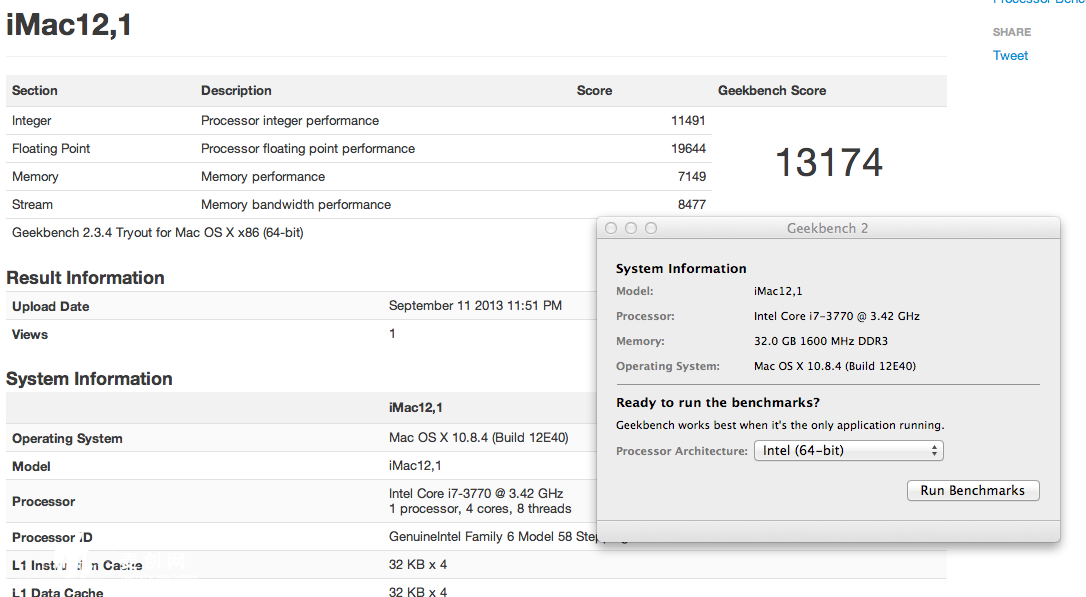
Task: Click the Memory performance row
Action: (x=358, y=177)
